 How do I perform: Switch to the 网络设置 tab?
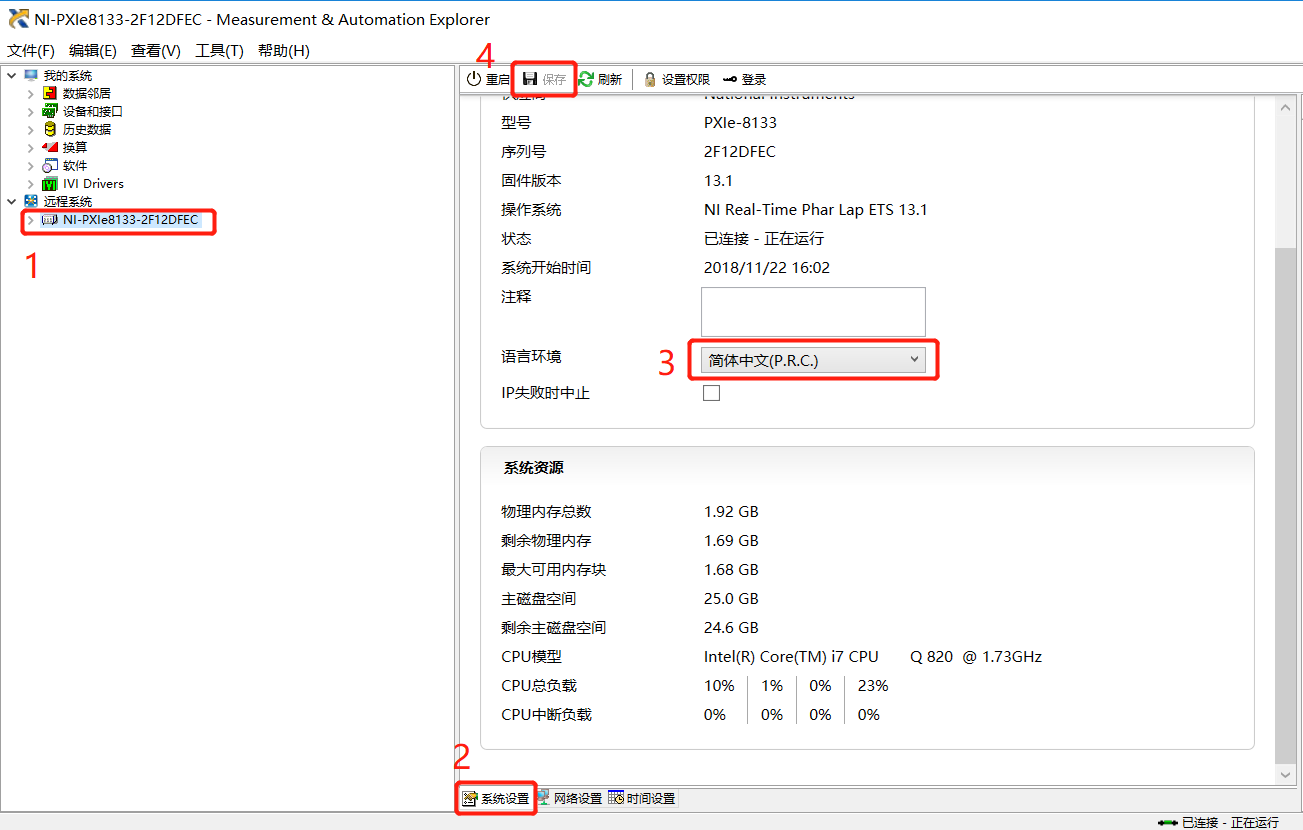[x=570, y=798]
